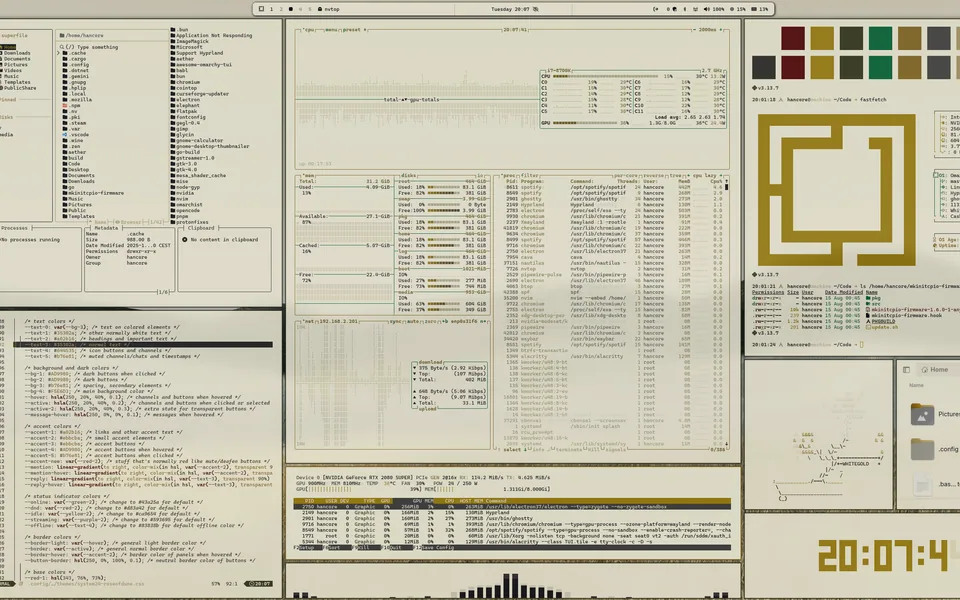Open the btop 'menu' button
This screenshot has height=600, width=960.
tap(331, 29)
